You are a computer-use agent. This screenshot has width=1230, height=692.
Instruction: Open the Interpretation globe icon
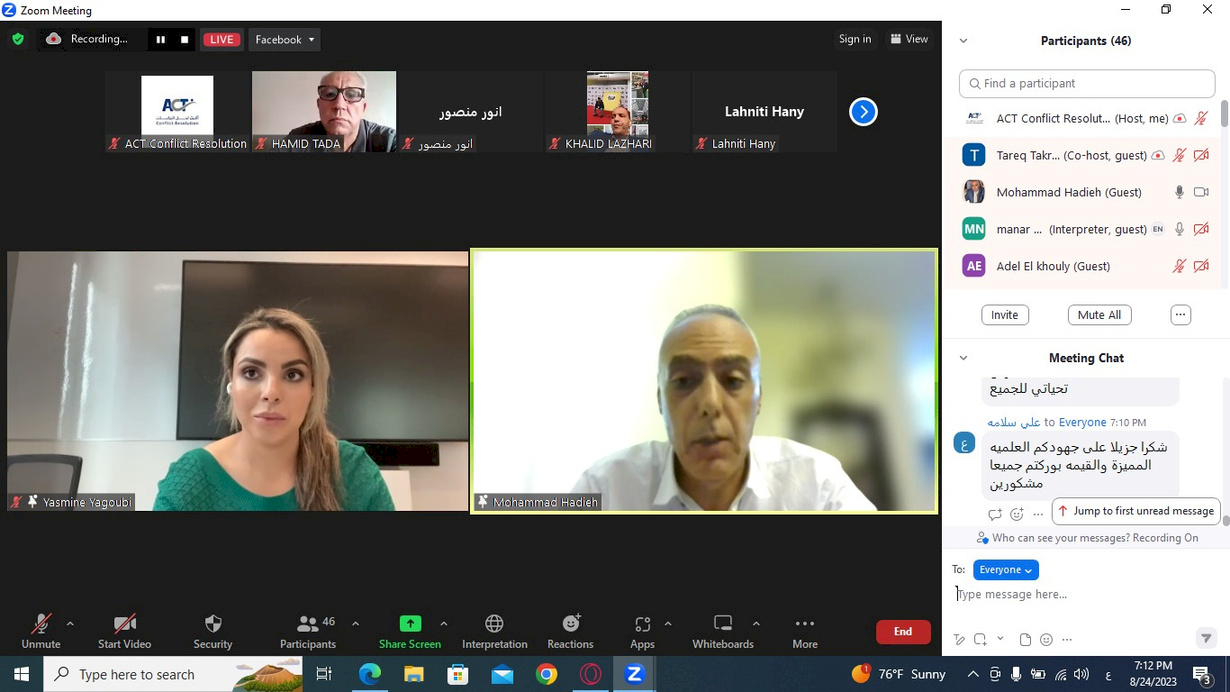click(494, 630)
